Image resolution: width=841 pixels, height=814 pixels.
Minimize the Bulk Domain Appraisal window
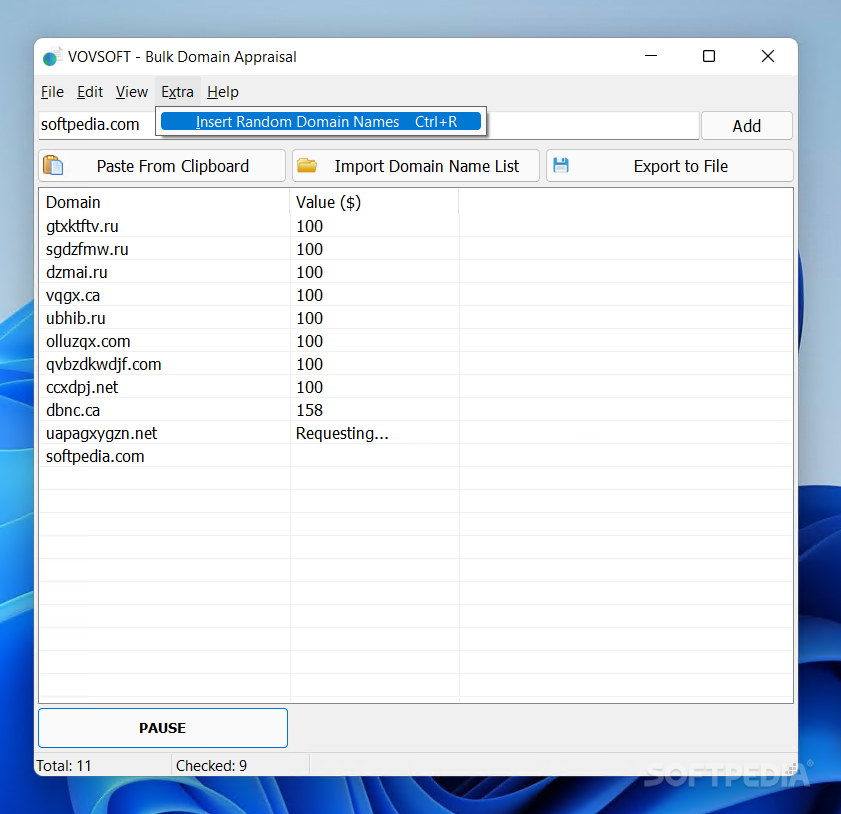tap(651, 56)
